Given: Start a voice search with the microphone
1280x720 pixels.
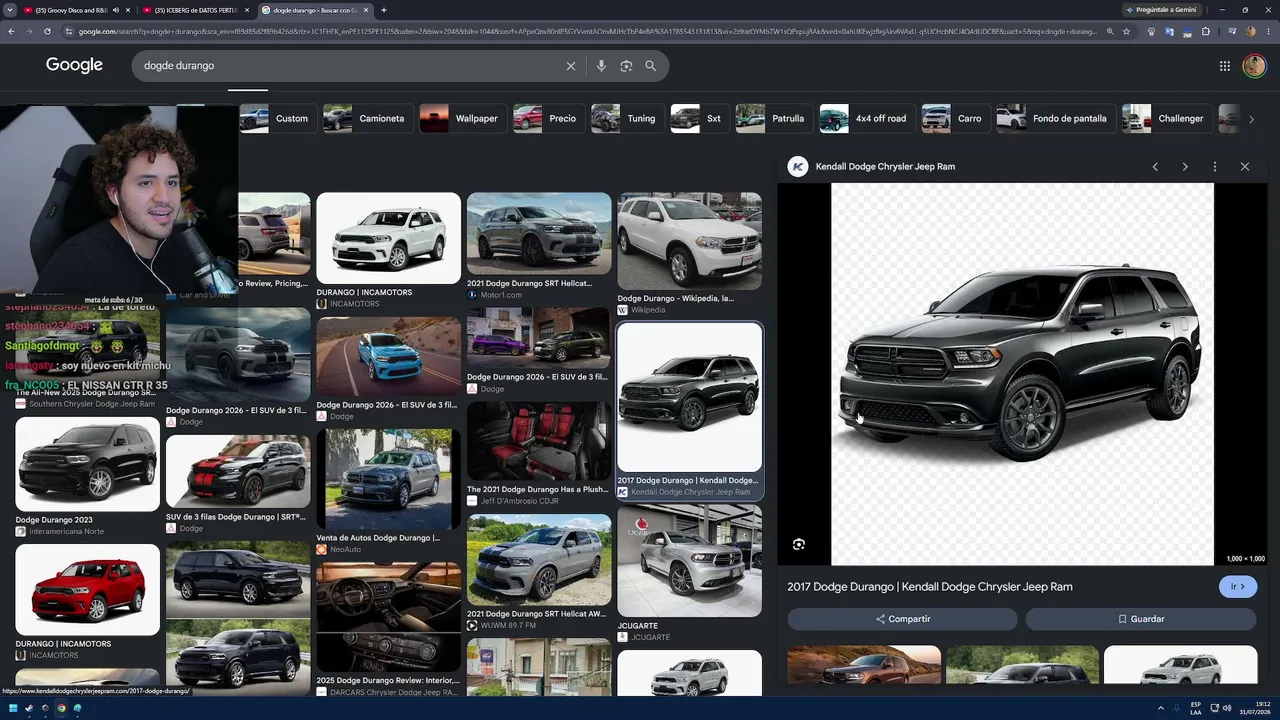Looking at the screenshot, I should [x=601, y=66].
